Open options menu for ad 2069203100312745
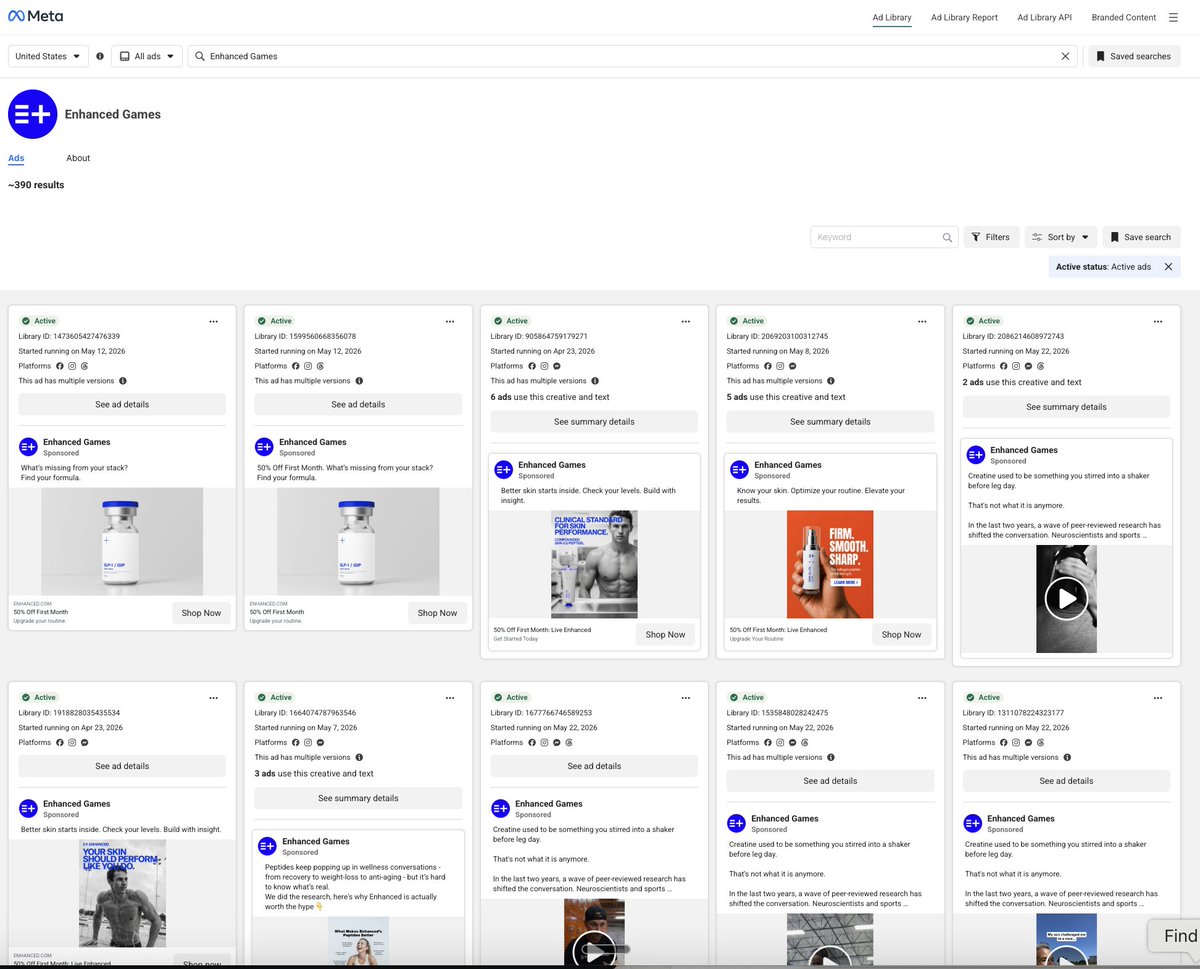This screenshot has width=1200, height=969. (x=921, y=322)
